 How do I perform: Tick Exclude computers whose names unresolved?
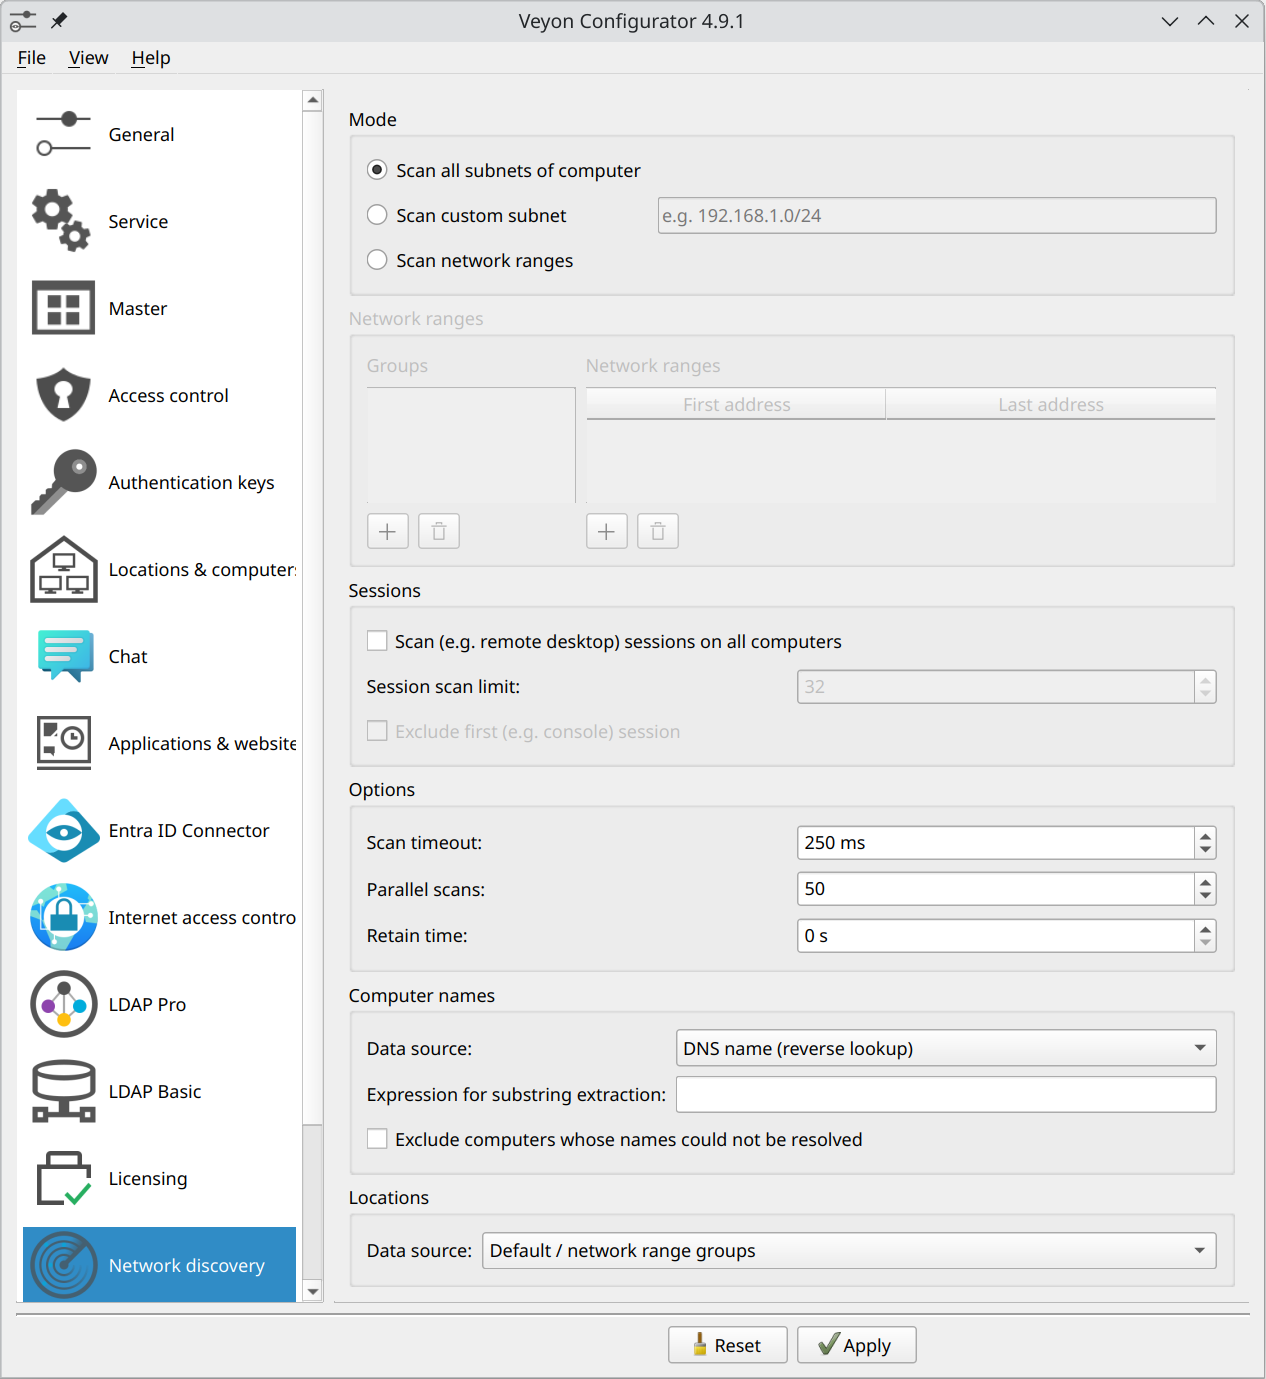377,1139
